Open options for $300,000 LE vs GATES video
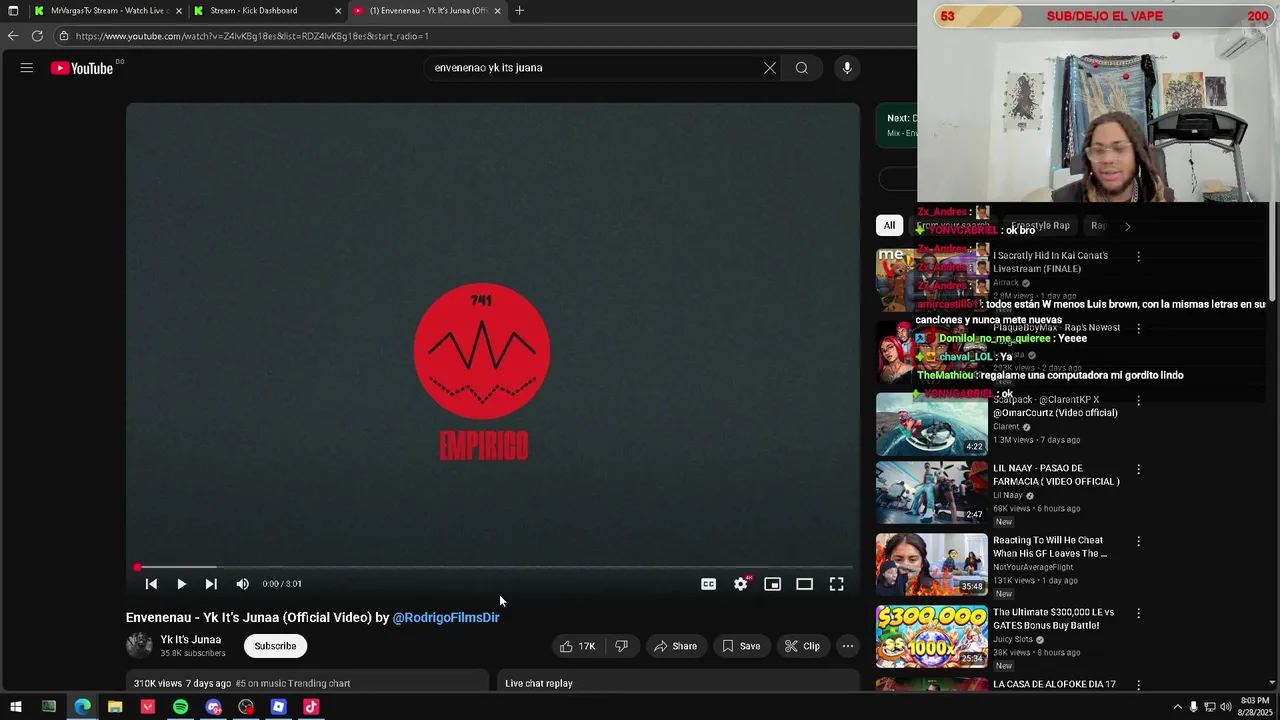 click(x=1138, y=613)
